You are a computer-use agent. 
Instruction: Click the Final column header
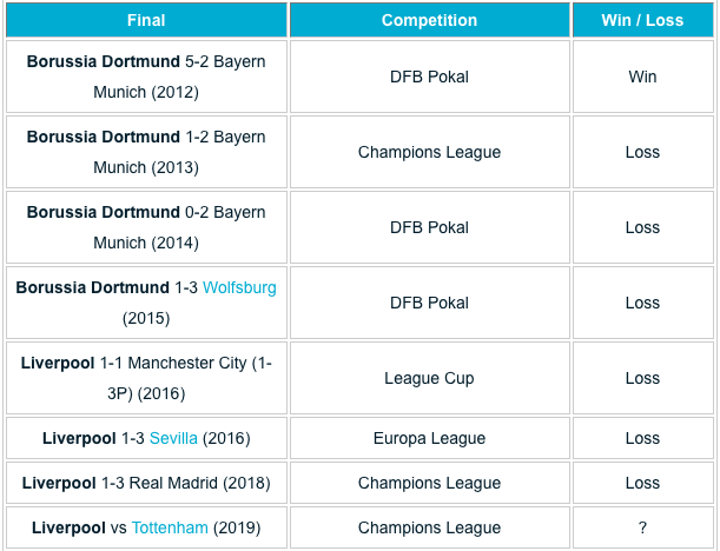(146, 20)
